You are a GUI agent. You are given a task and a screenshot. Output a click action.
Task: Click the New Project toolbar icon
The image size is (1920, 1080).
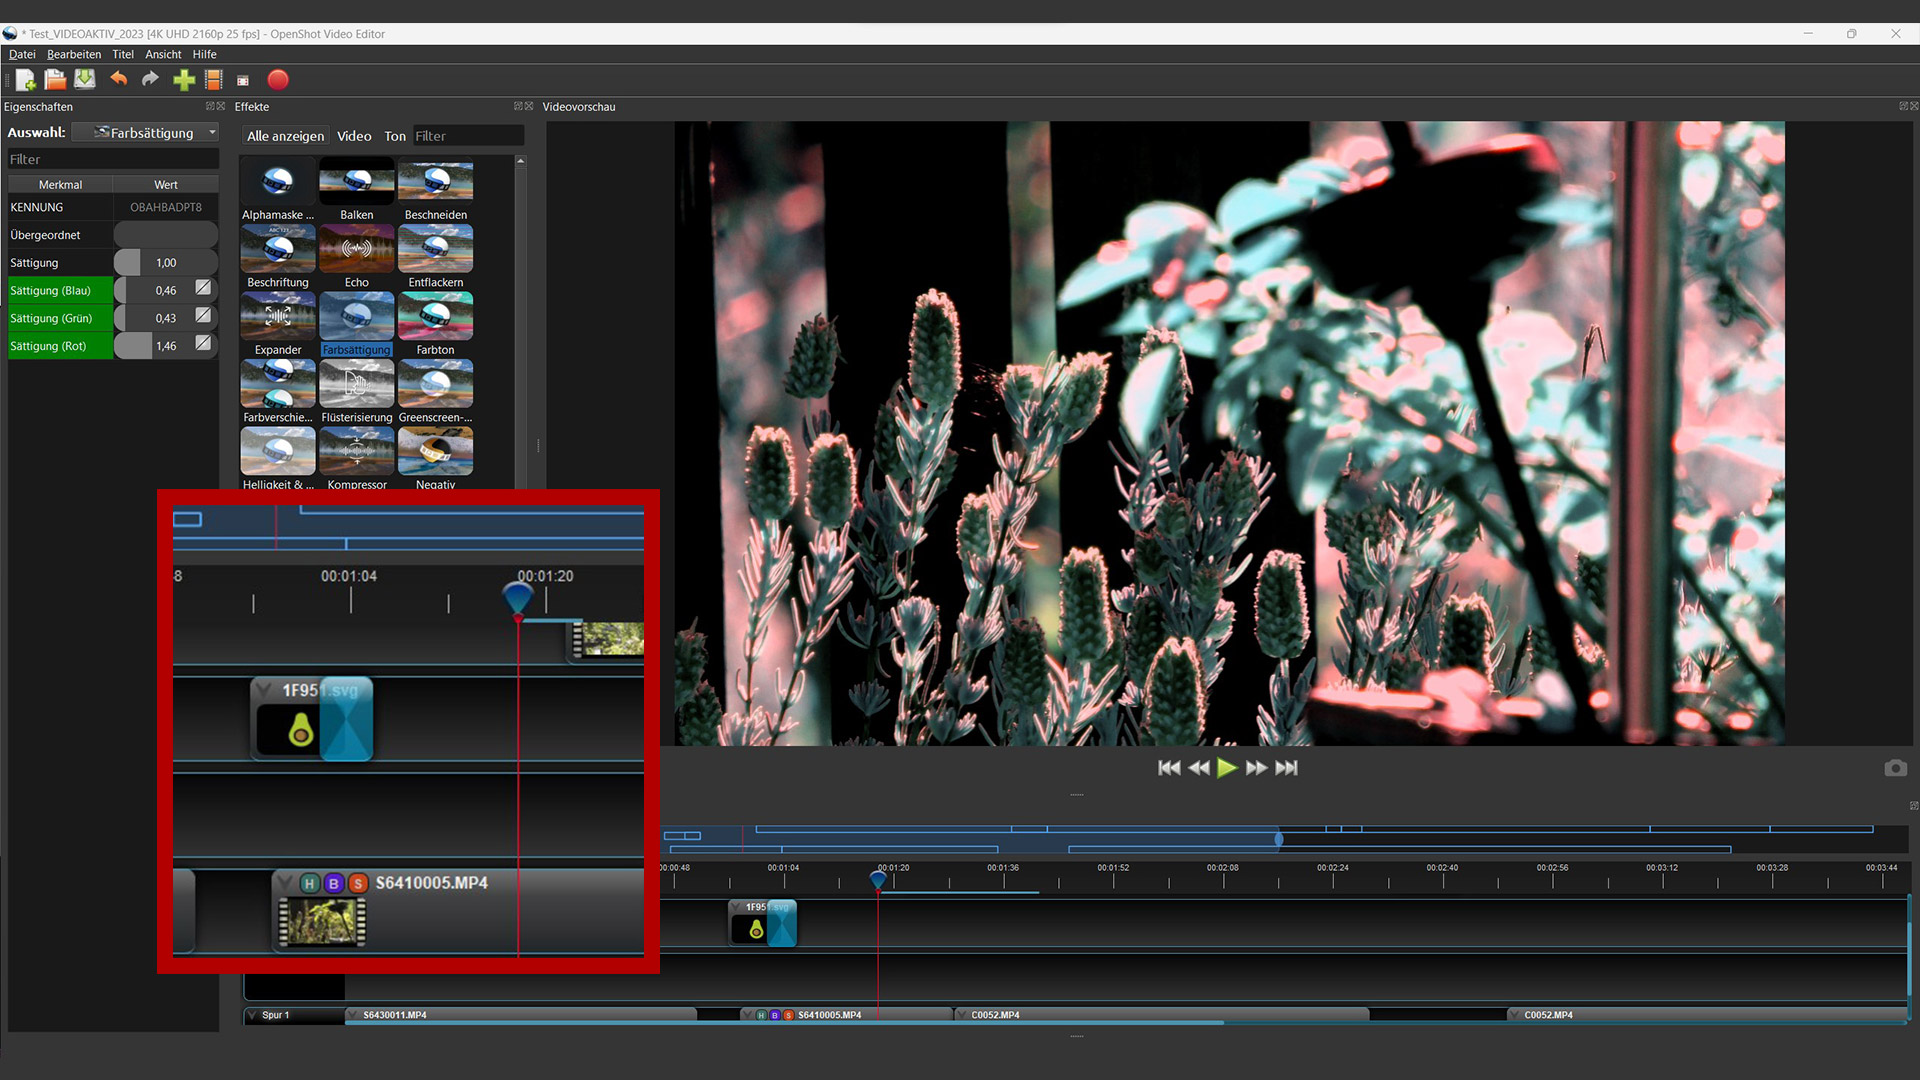pos(25,80)
